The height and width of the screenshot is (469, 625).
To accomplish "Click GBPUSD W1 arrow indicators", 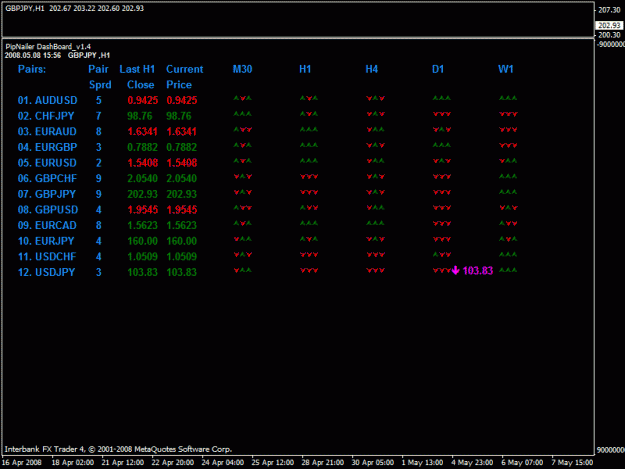I will pos(508,208).
